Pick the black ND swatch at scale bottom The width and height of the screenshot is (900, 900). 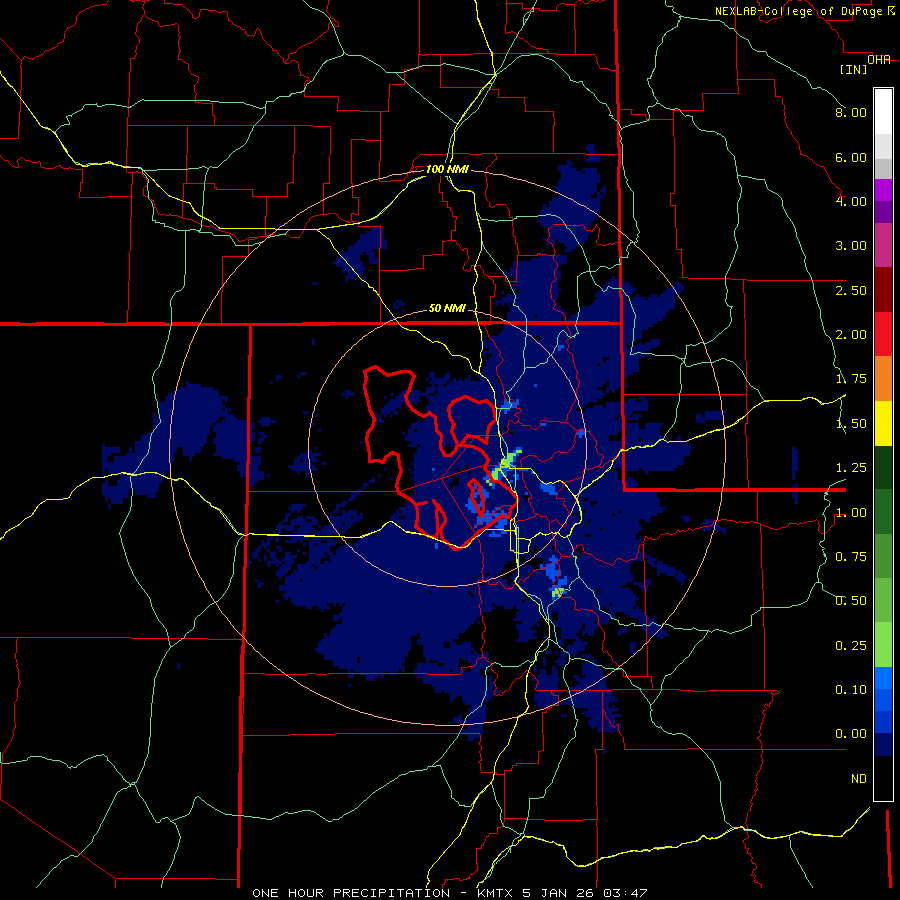(883, 778)
